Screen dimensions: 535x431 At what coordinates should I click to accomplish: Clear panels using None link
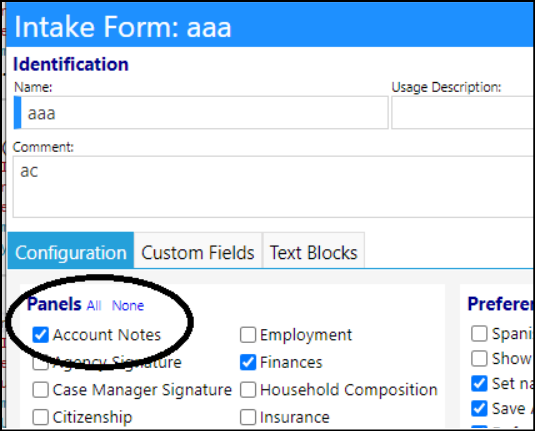(x=128, y=305)
